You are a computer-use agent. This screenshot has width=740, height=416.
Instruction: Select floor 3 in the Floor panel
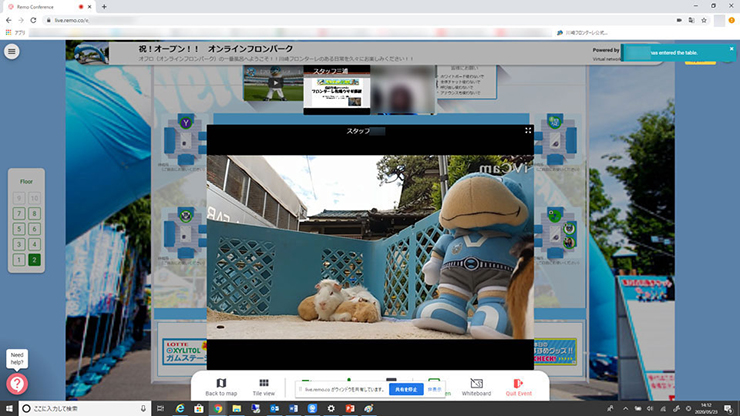(19, 244)
